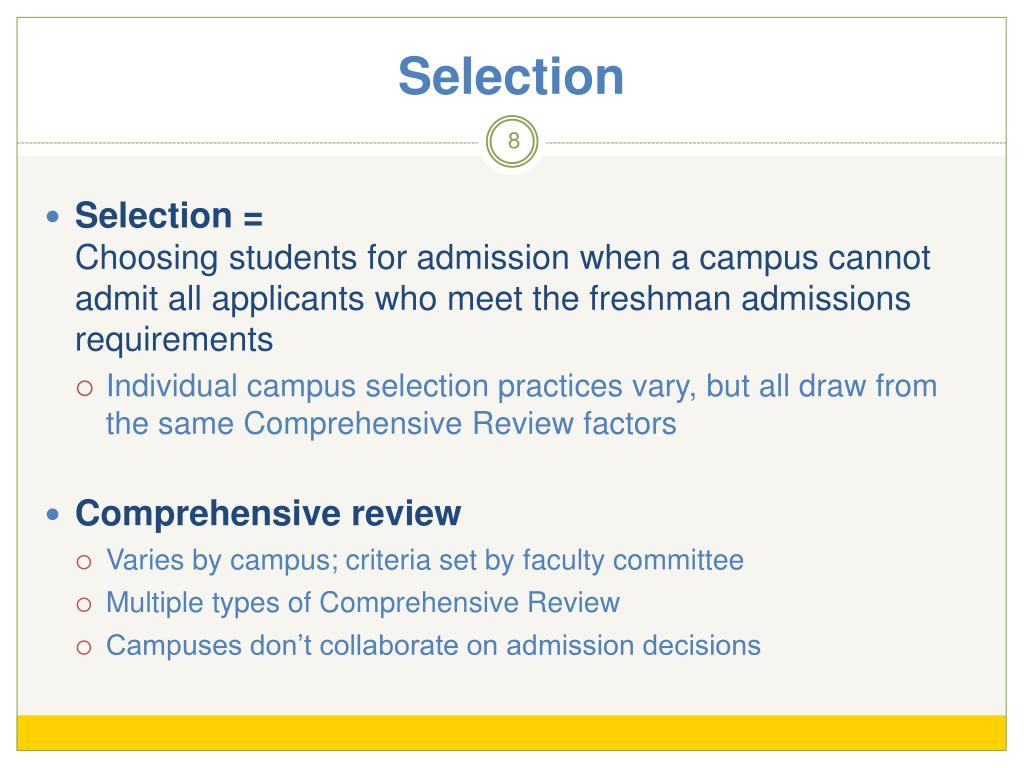Click the blue bullet beside 'Selection ='
Viewport: 1024px width, 768px height.
[53, 216]
